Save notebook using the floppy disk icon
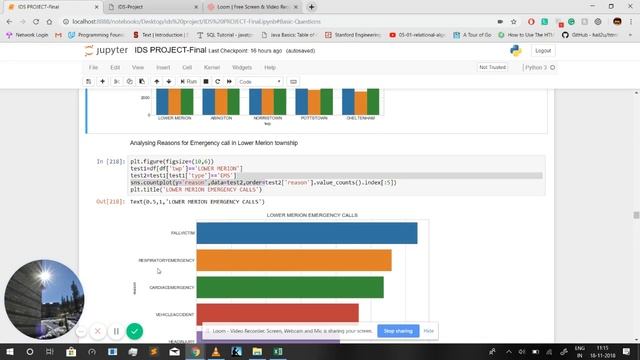Screen dimensions: 640x360 click(x=89, y=82)
